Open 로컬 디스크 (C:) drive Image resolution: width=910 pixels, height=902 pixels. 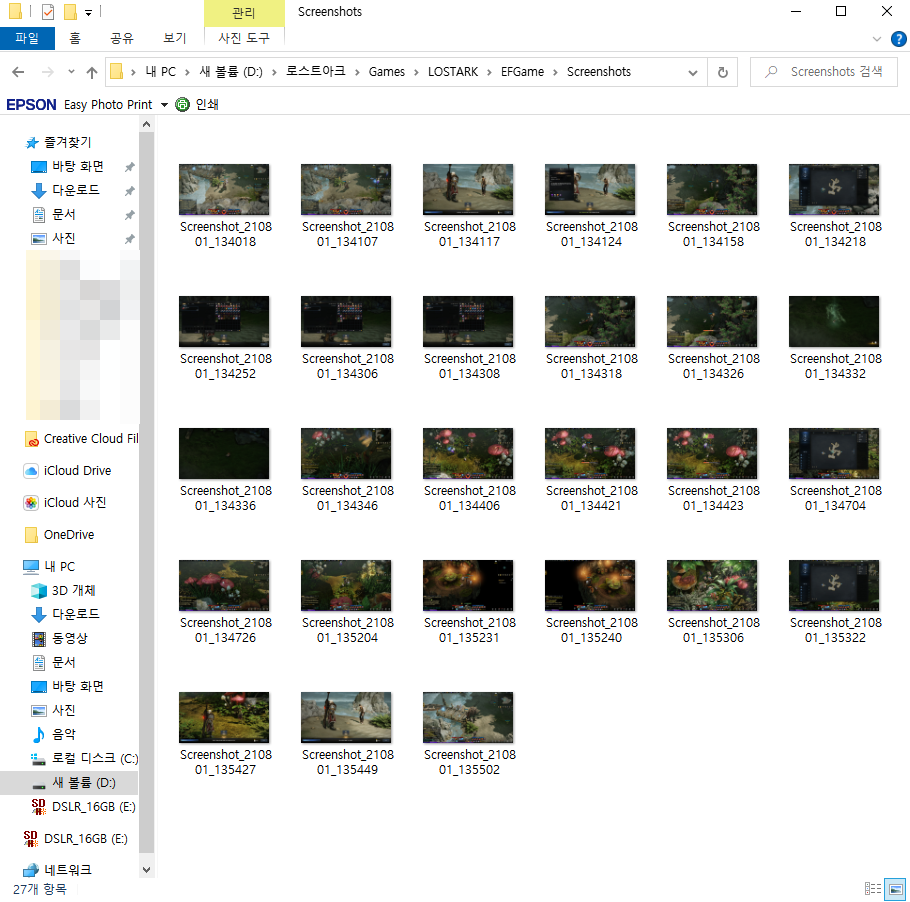click(x=84, y=759)
